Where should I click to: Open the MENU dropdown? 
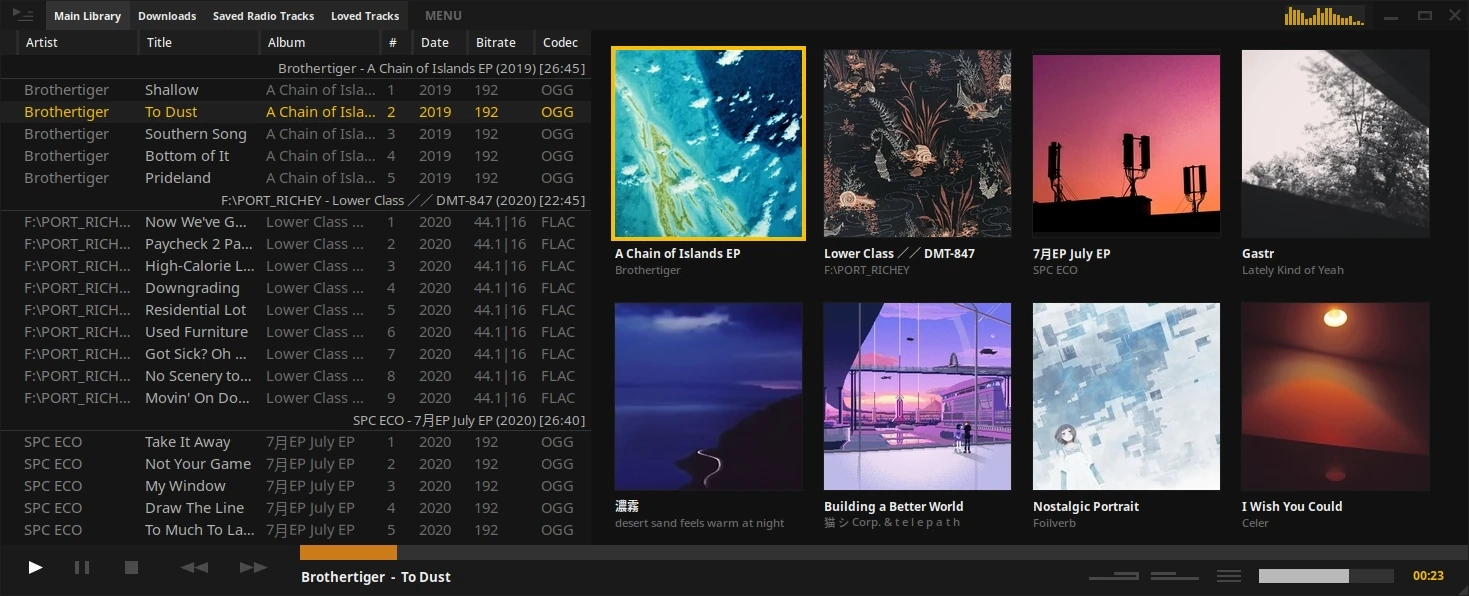pos(443,16)
